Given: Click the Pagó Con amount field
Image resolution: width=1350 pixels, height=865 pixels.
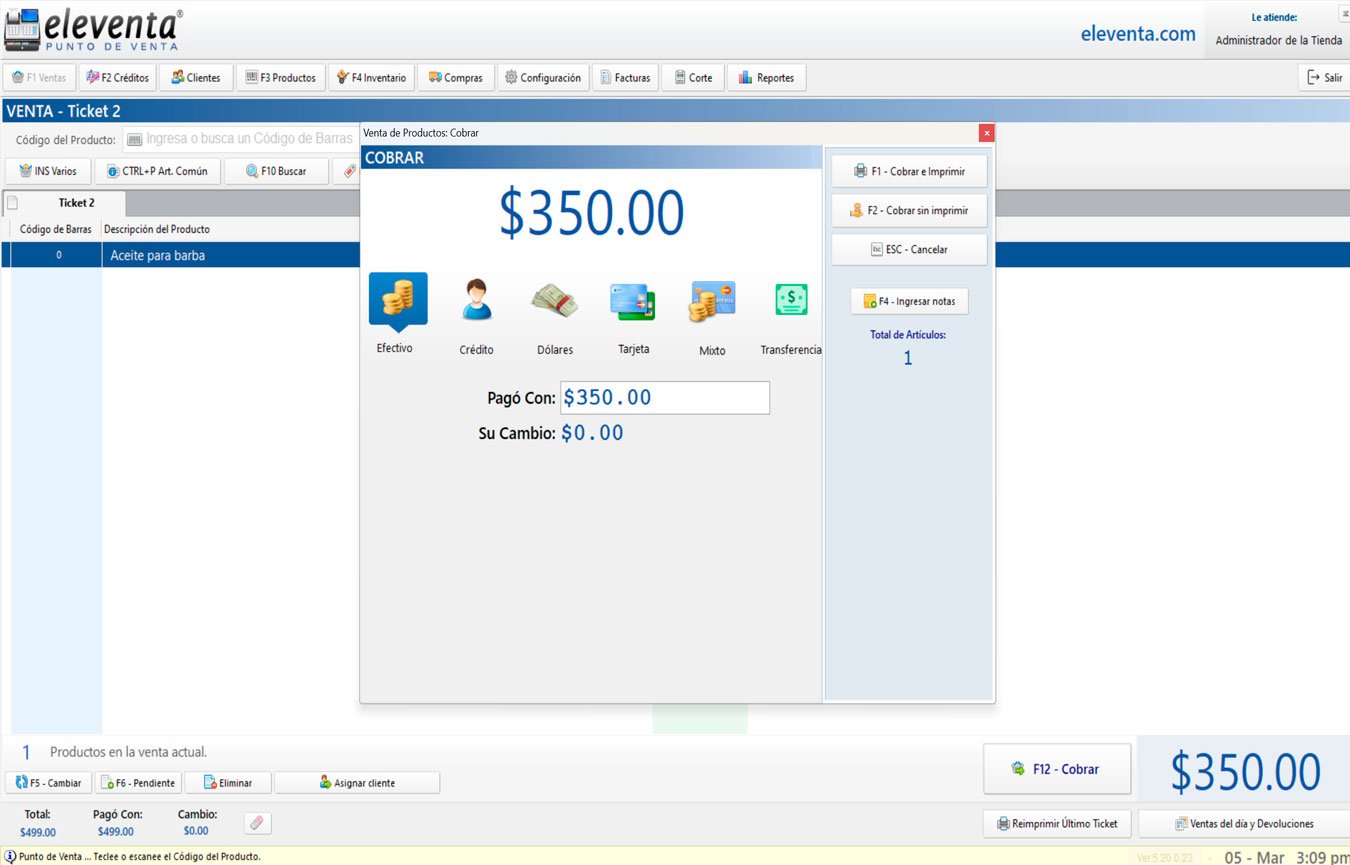Looking at the screenshot, I should (664, 398).
